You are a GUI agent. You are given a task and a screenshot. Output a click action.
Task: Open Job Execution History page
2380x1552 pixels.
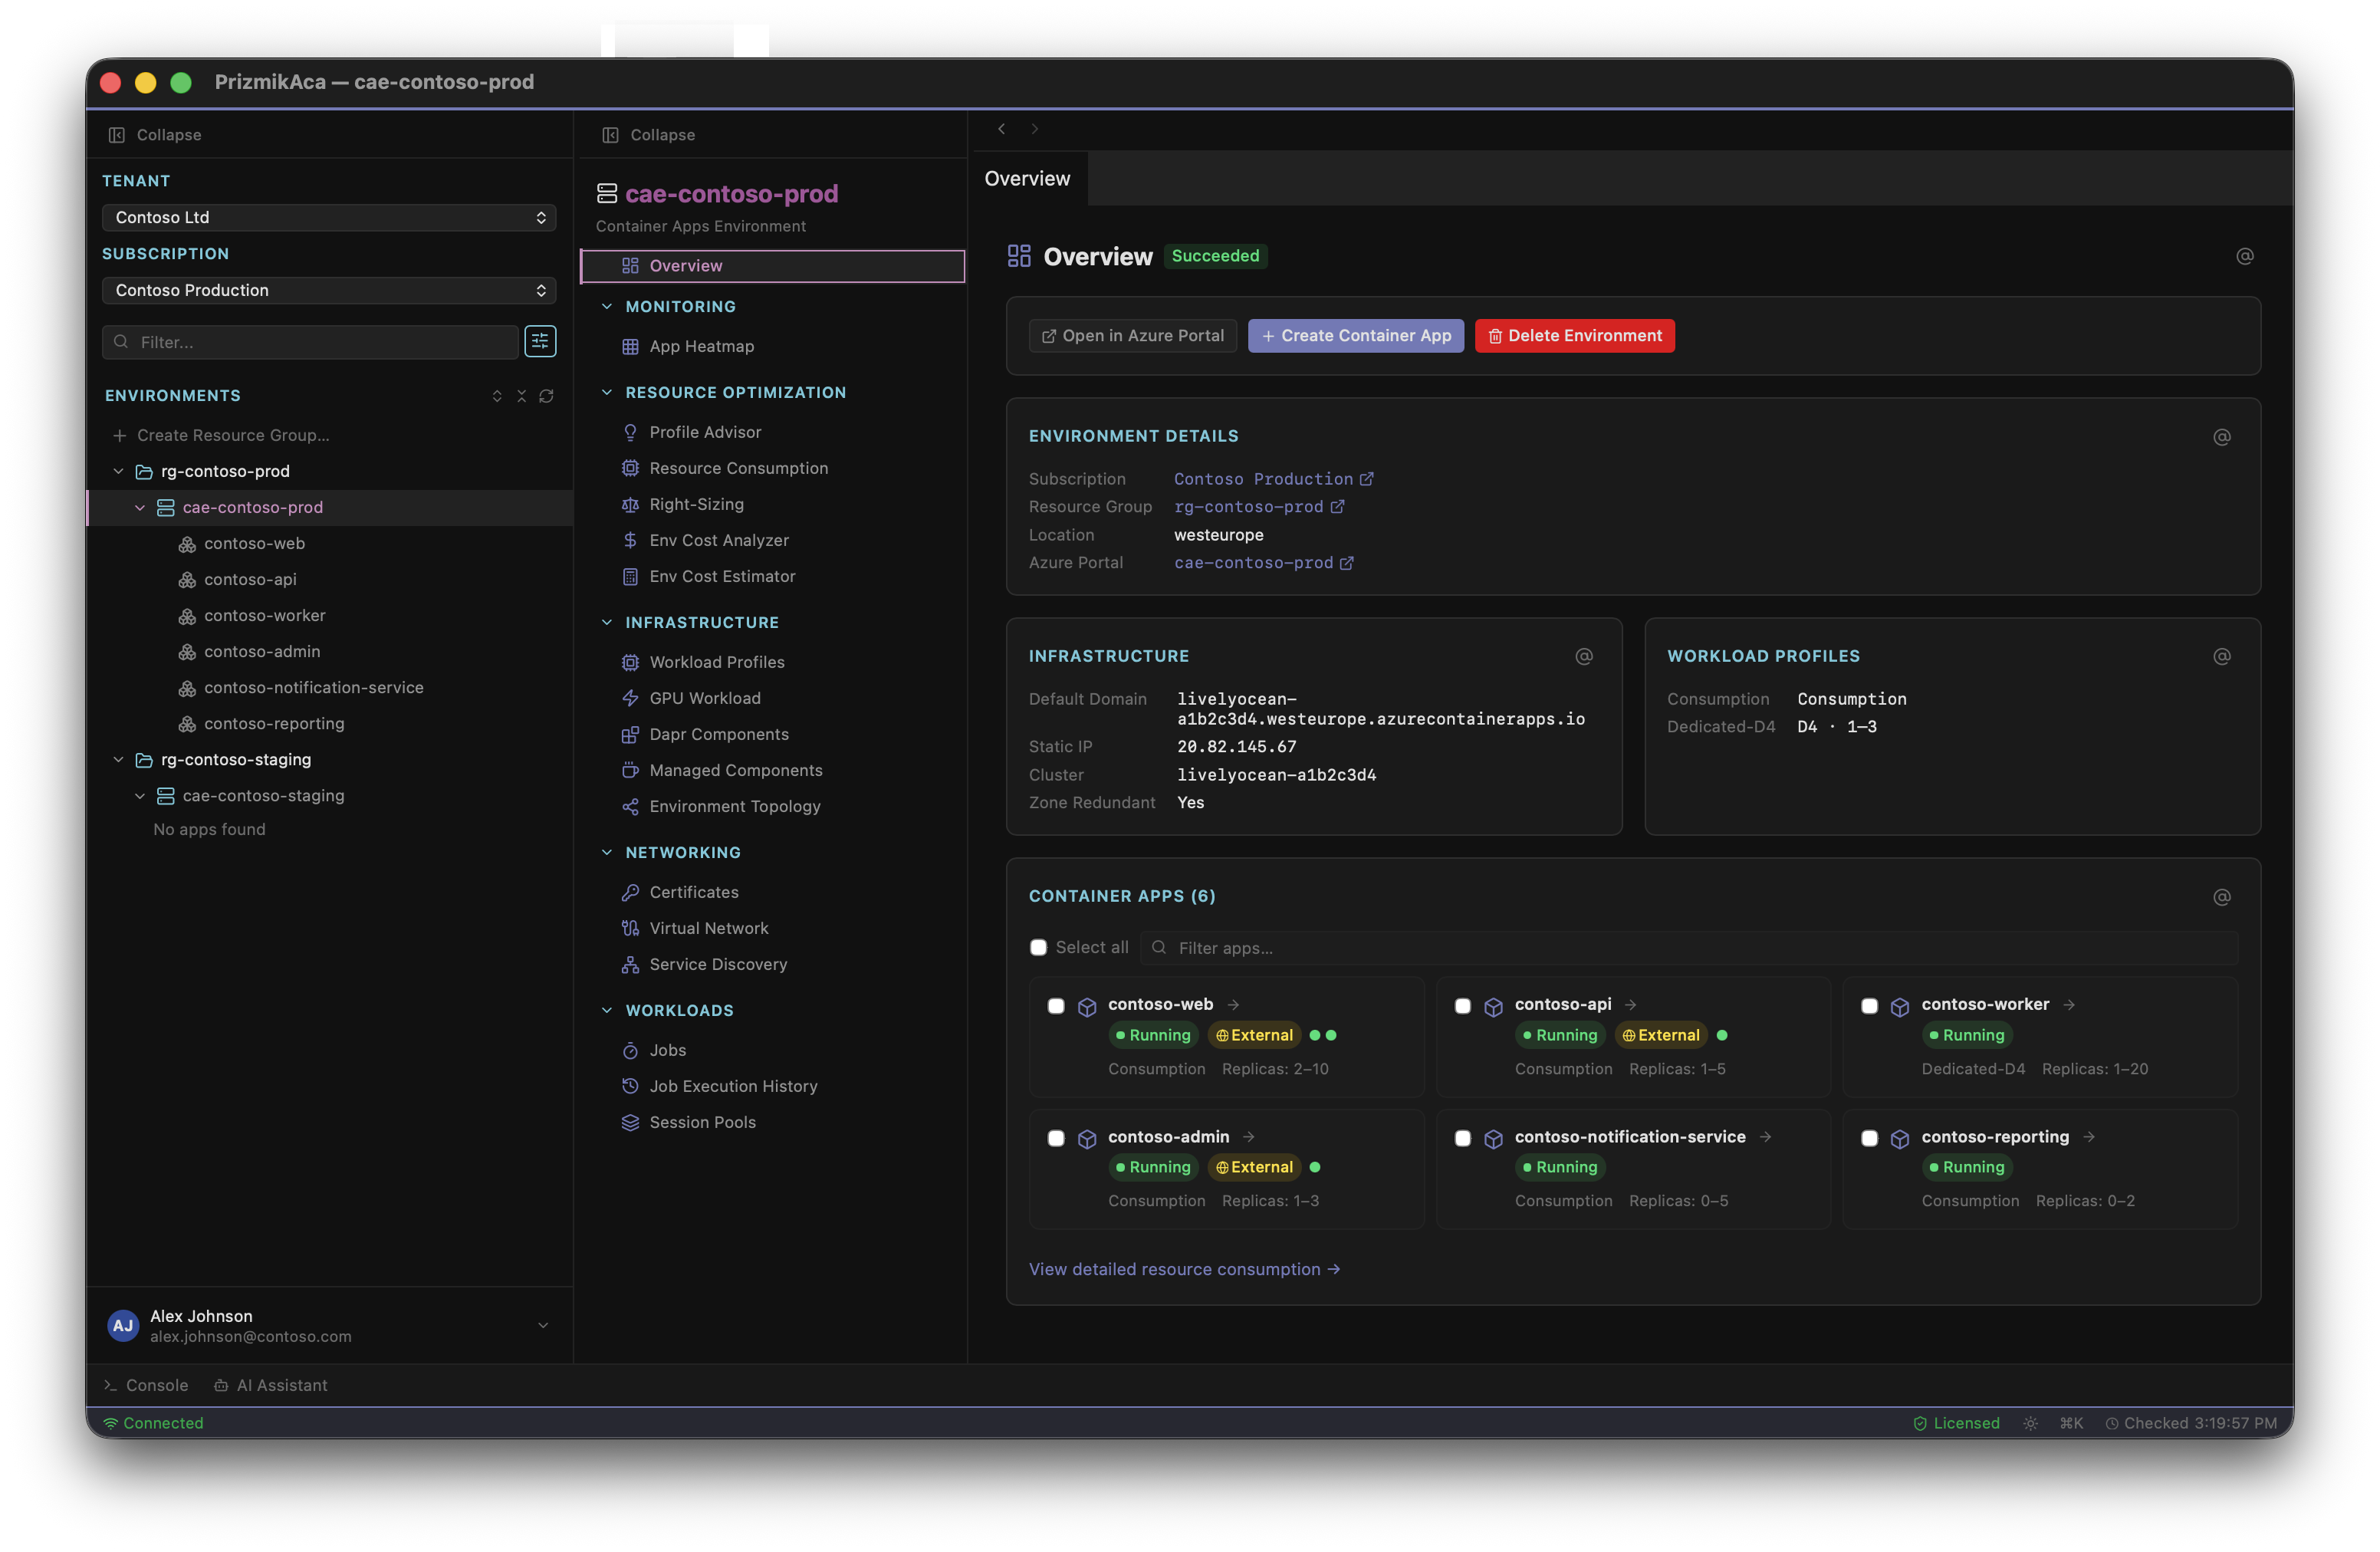733,1087
